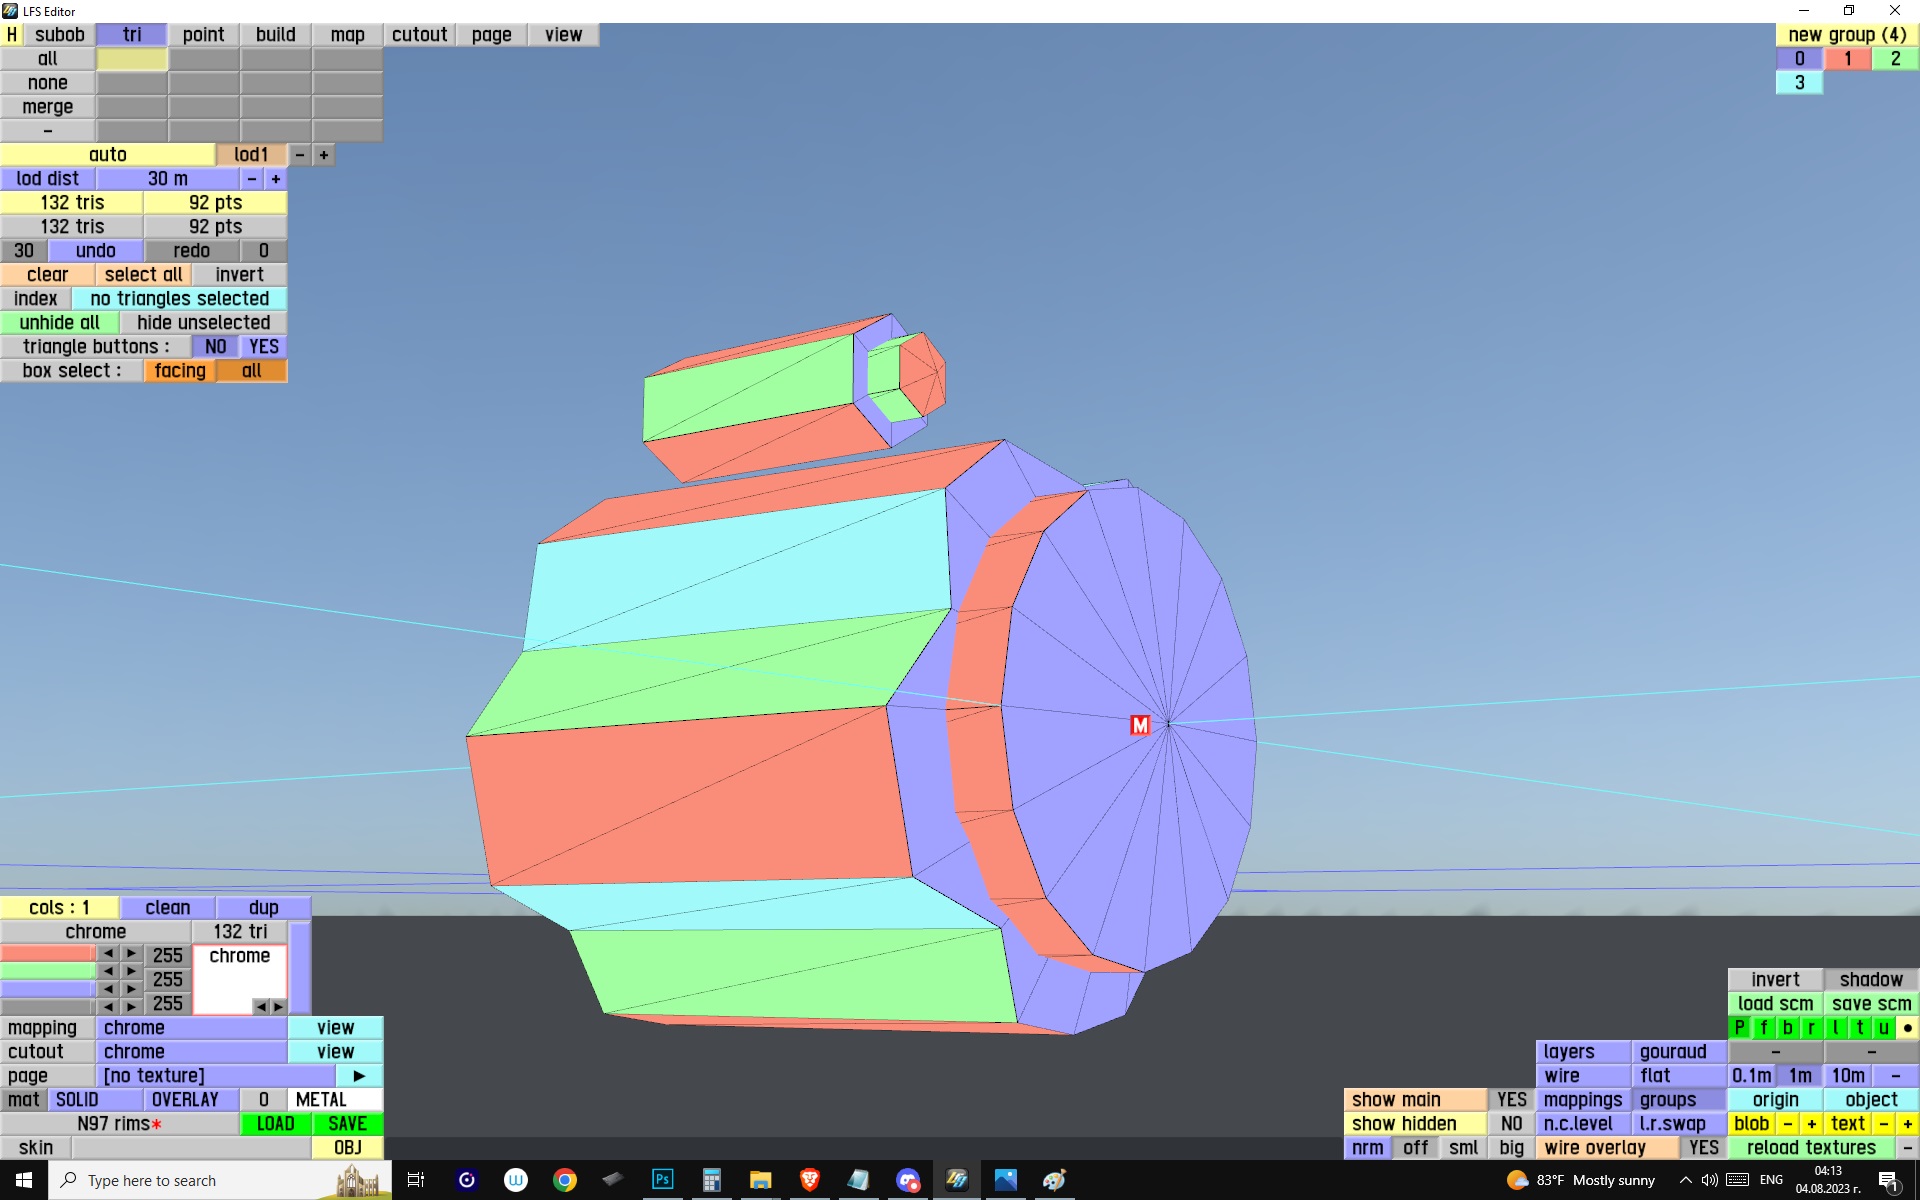Switch to the point tab
This screenshot has height=1200, width=1920.
tap(203, 35)
